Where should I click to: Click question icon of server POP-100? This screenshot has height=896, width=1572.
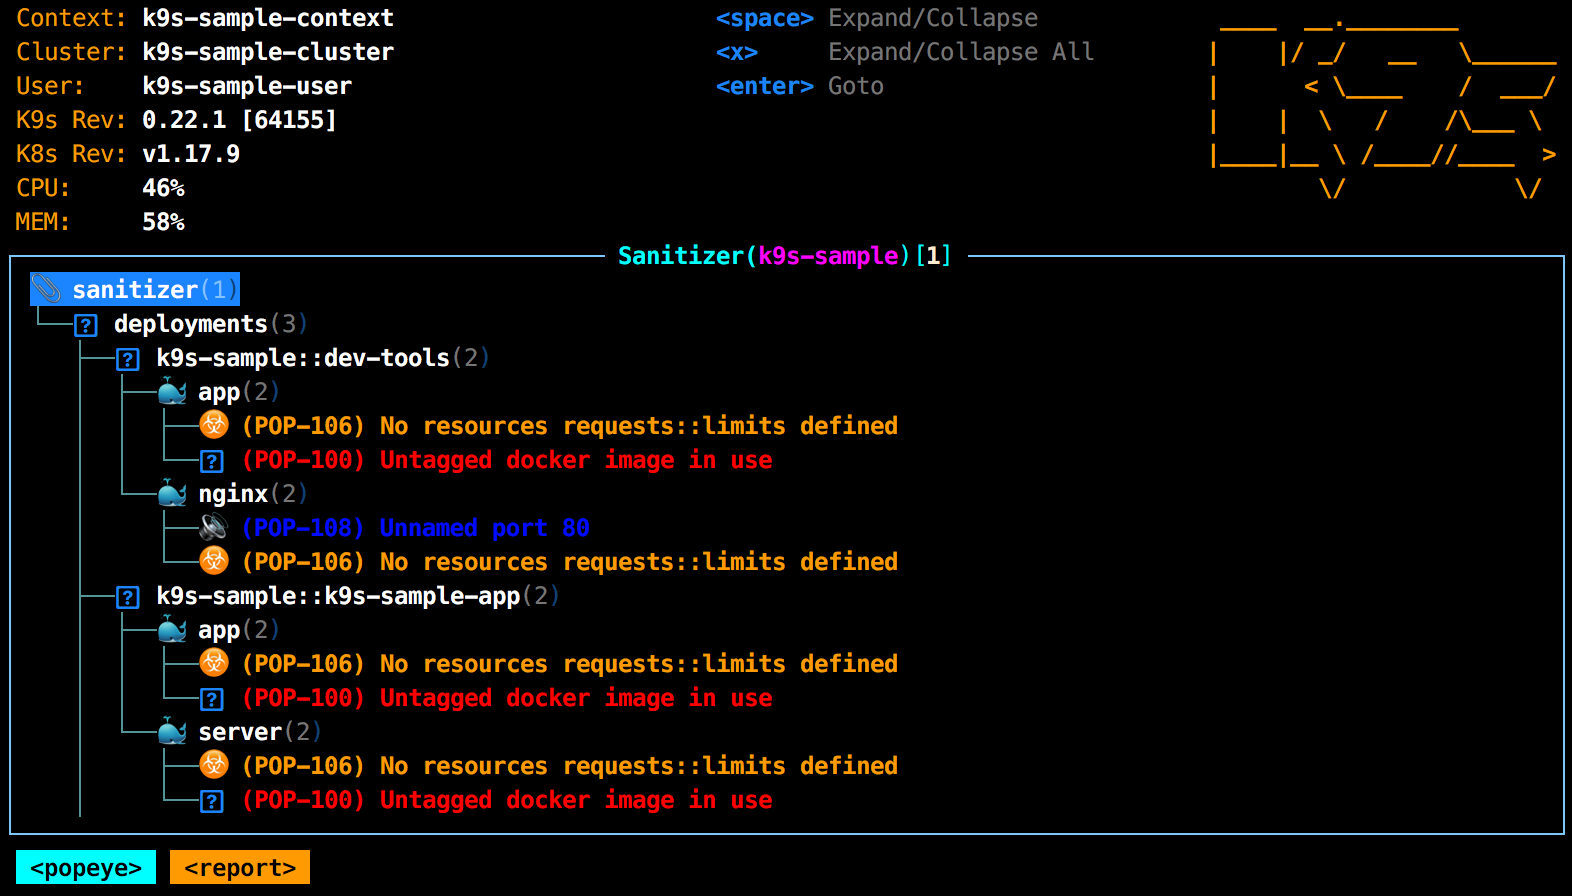[x=212, y=801]
